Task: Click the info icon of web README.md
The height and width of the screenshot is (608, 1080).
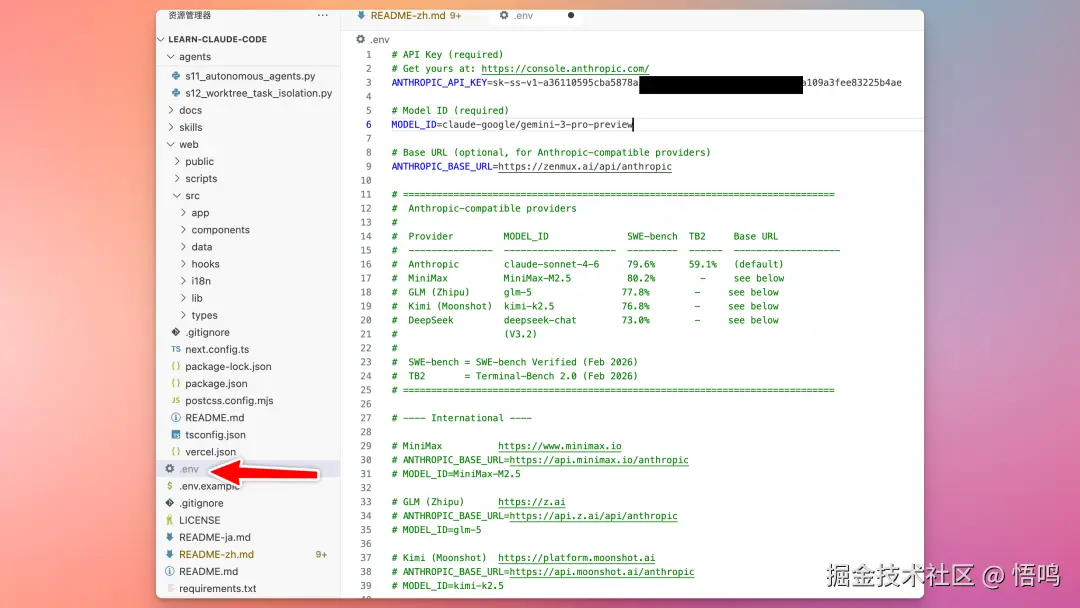Action: 176,417
